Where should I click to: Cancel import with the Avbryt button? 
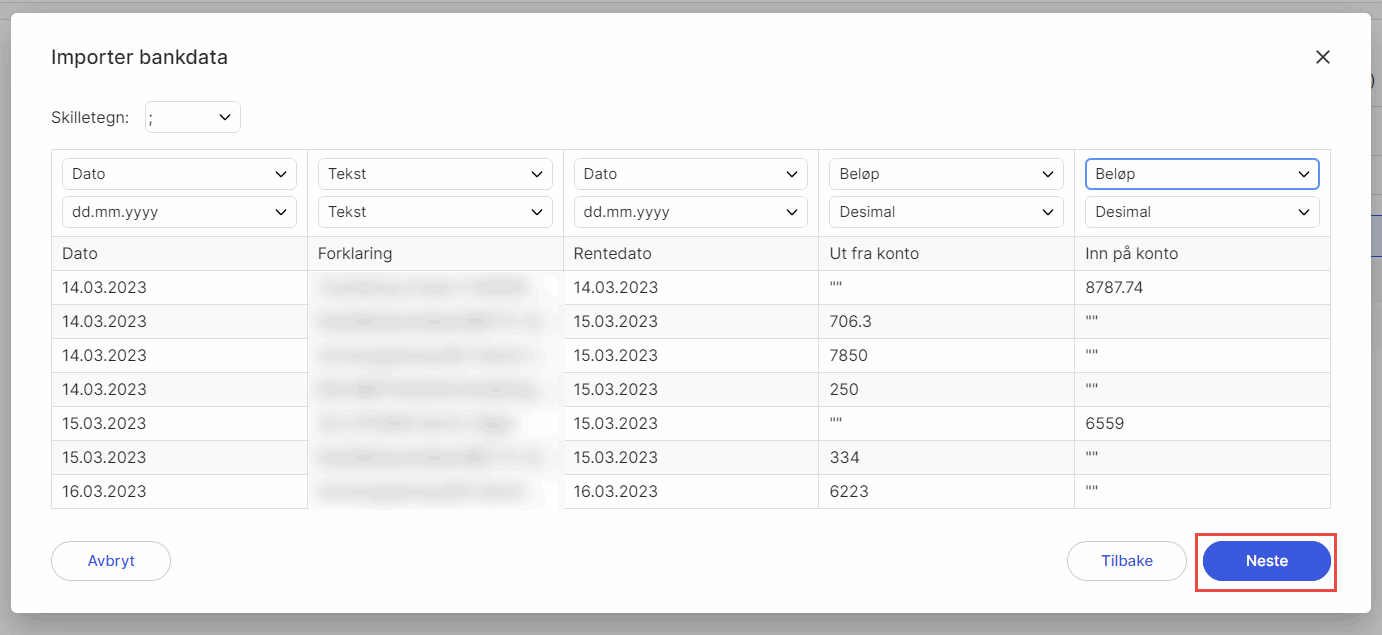point(111,561)
